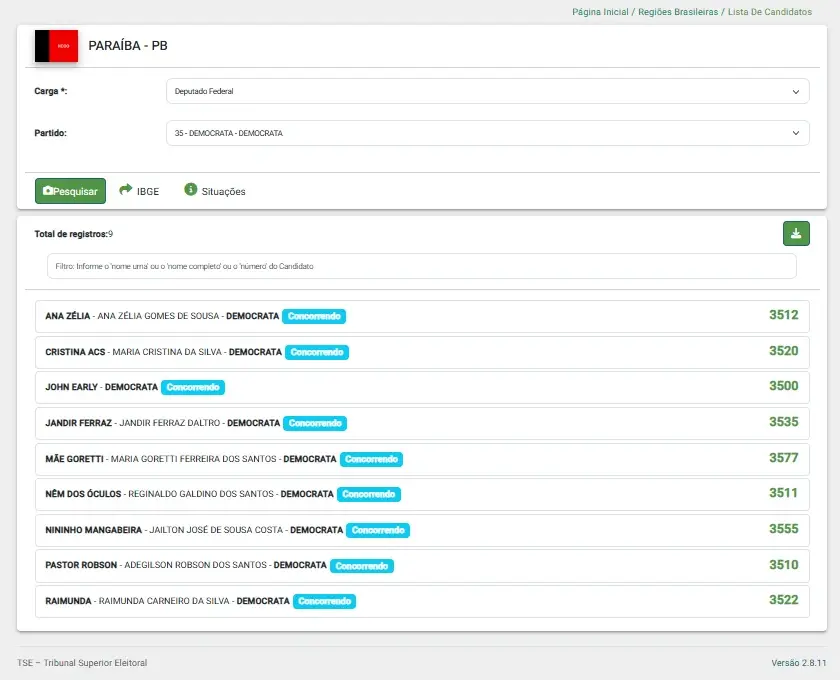This screenshot has height=680, width=840.
Task: Click Concorrendo badge for JANDIR FERRAZ
Action: 315,423
